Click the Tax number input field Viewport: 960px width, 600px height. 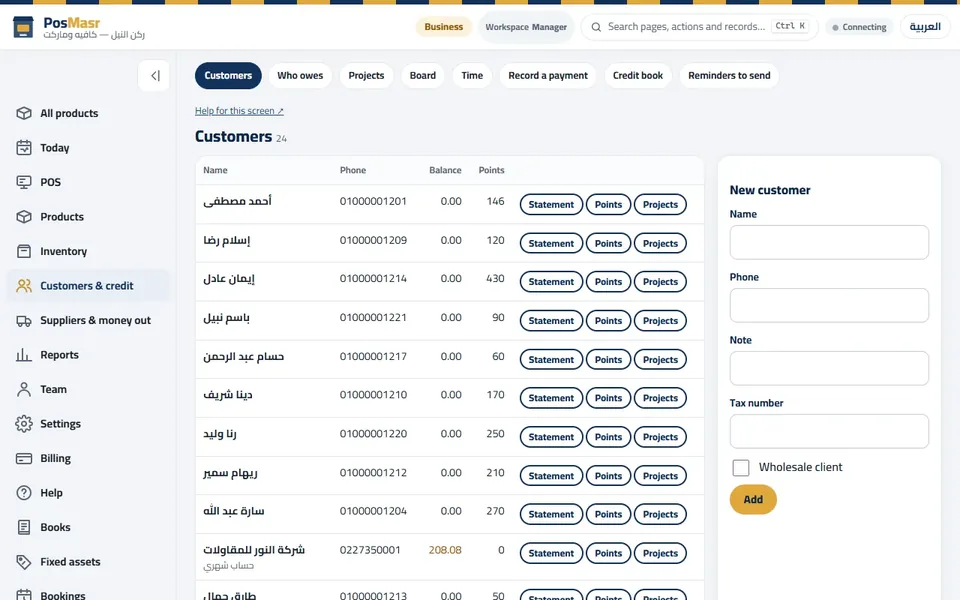(x=829, y=432)
